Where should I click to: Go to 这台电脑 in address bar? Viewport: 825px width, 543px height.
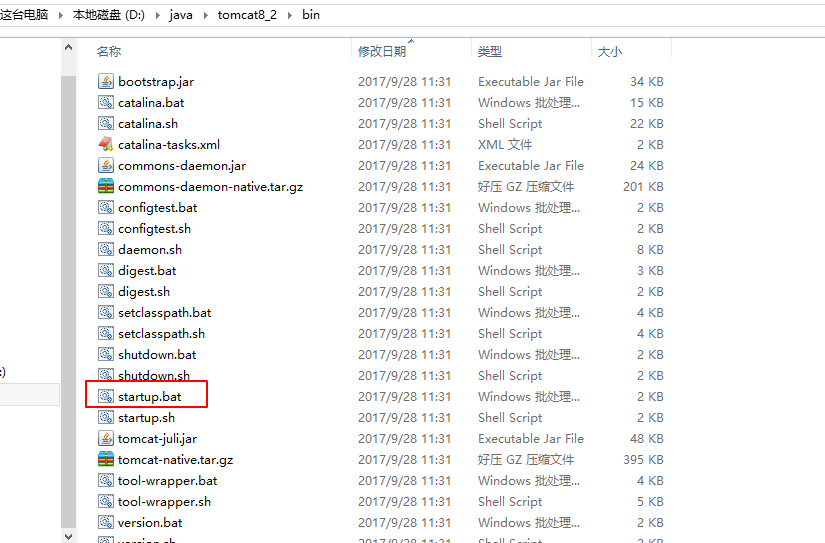coord(24,15)
